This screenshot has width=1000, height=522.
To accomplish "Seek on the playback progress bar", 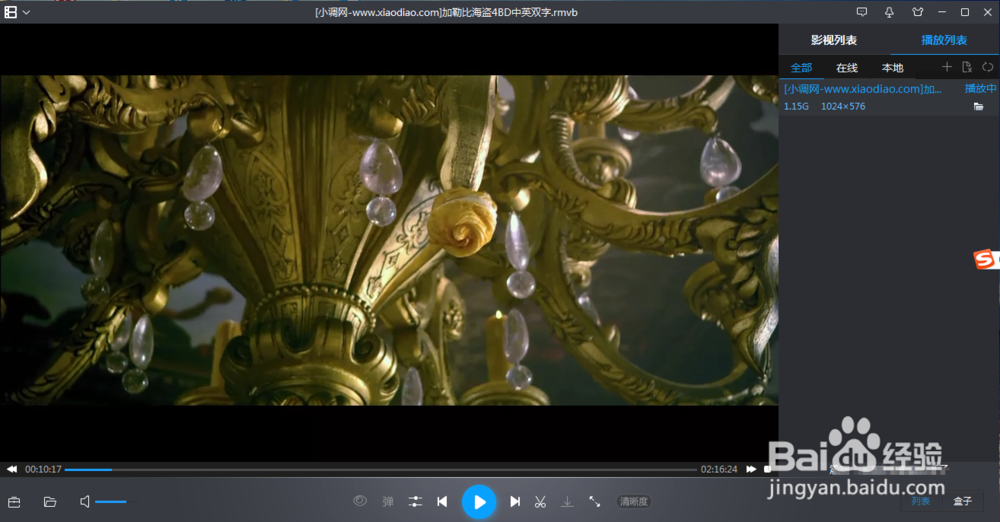I will point(381,470).
